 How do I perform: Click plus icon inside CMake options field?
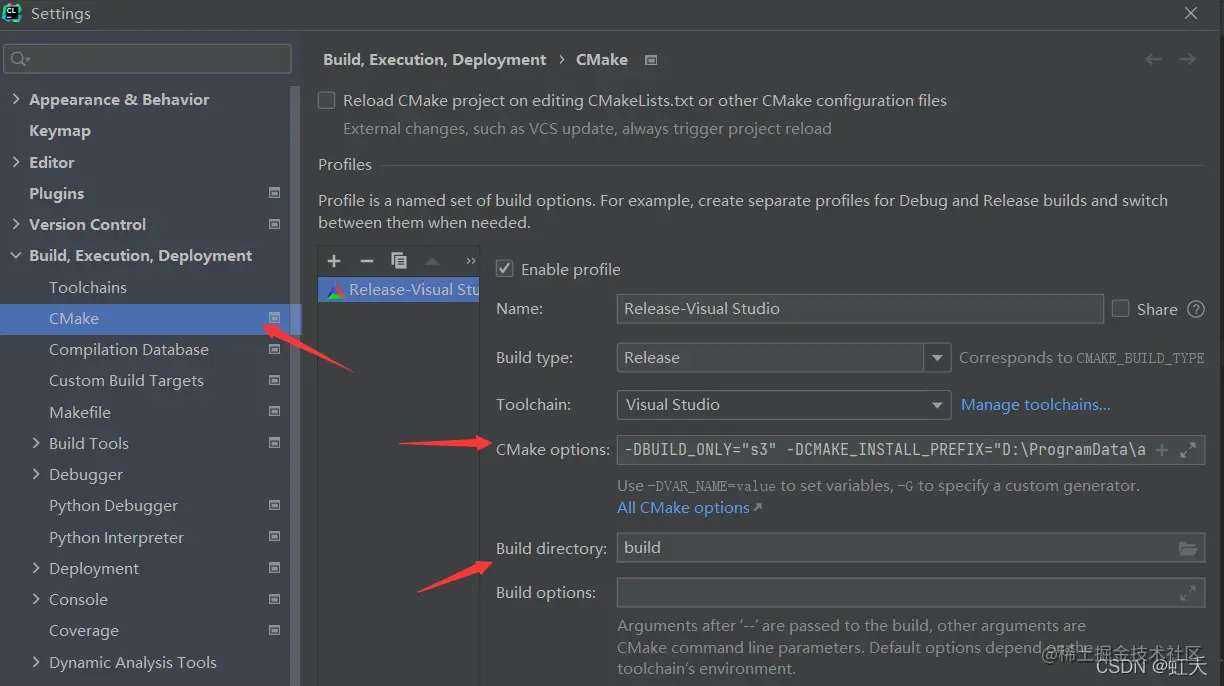pos(1162,450)
